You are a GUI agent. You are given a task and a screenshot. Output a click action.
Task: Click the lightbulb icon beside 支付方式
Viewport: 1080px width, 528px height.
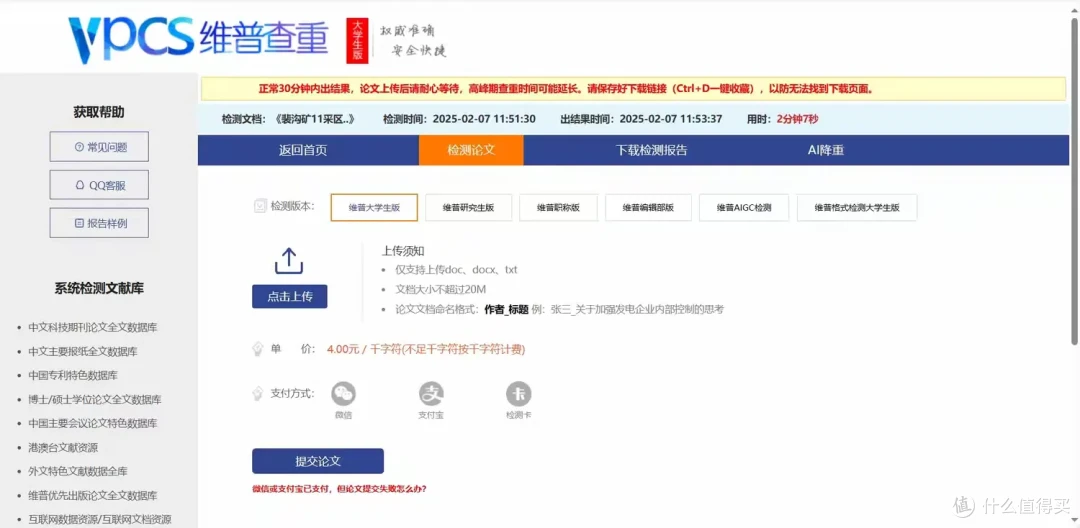(258, 393)
